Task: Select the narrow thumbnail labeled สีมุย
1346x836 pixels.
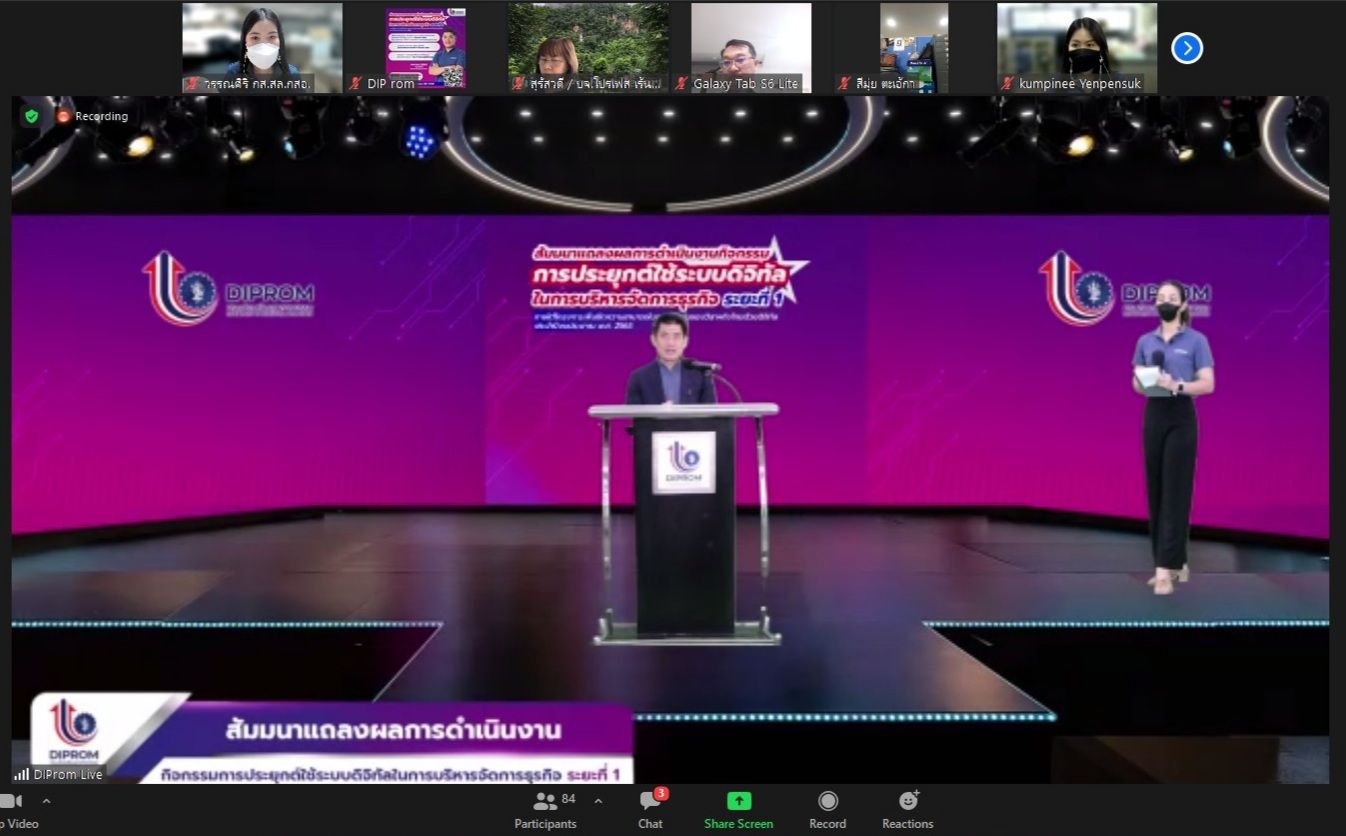Action: (x=914, y=48)
